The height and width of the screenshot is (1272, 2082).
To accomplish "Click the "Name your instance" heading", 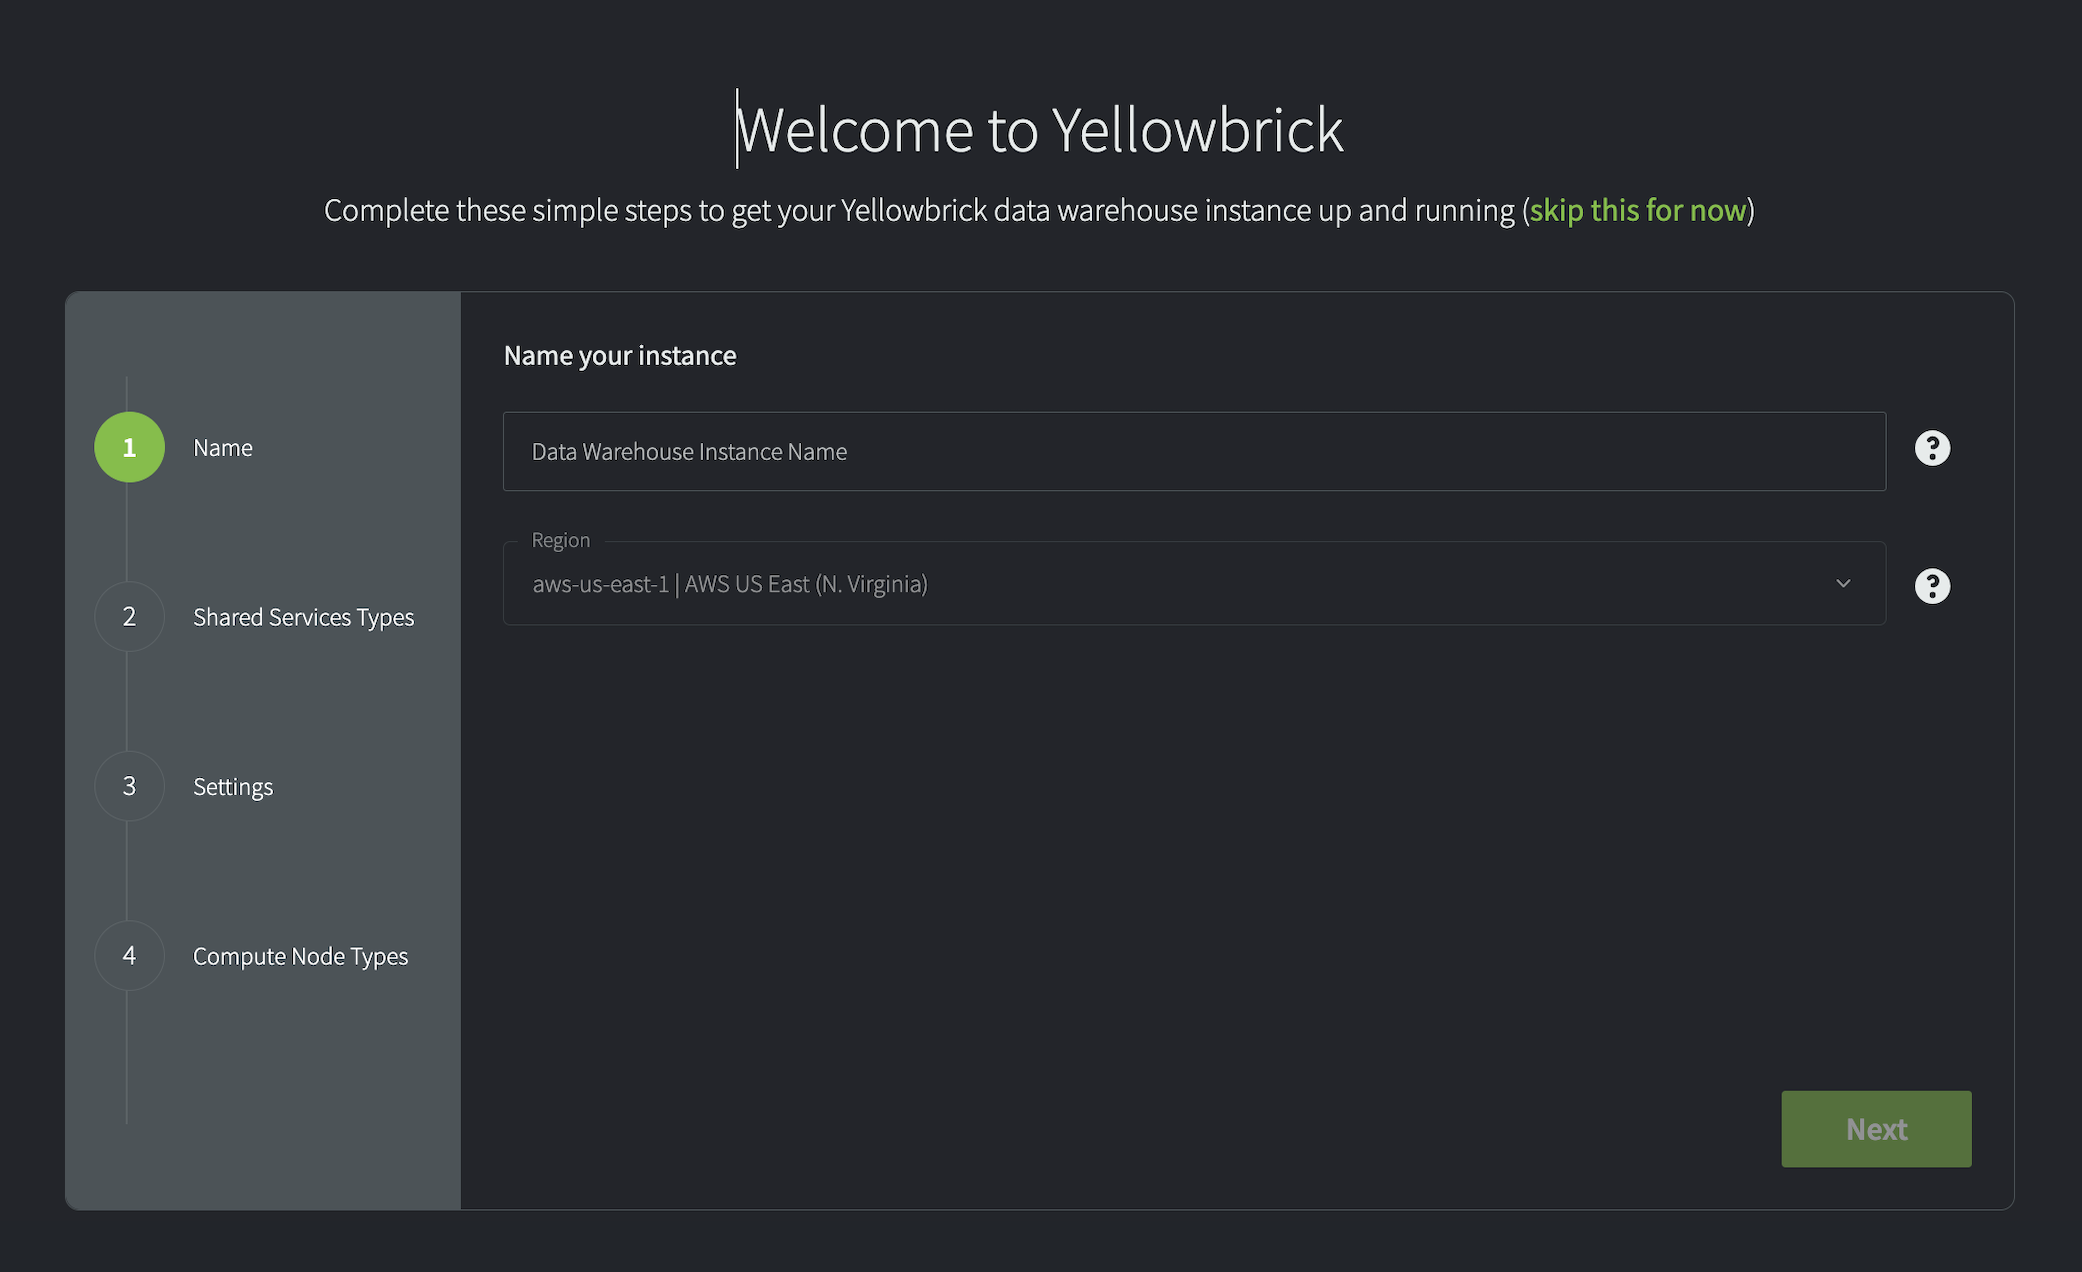I will click(620, 356).
